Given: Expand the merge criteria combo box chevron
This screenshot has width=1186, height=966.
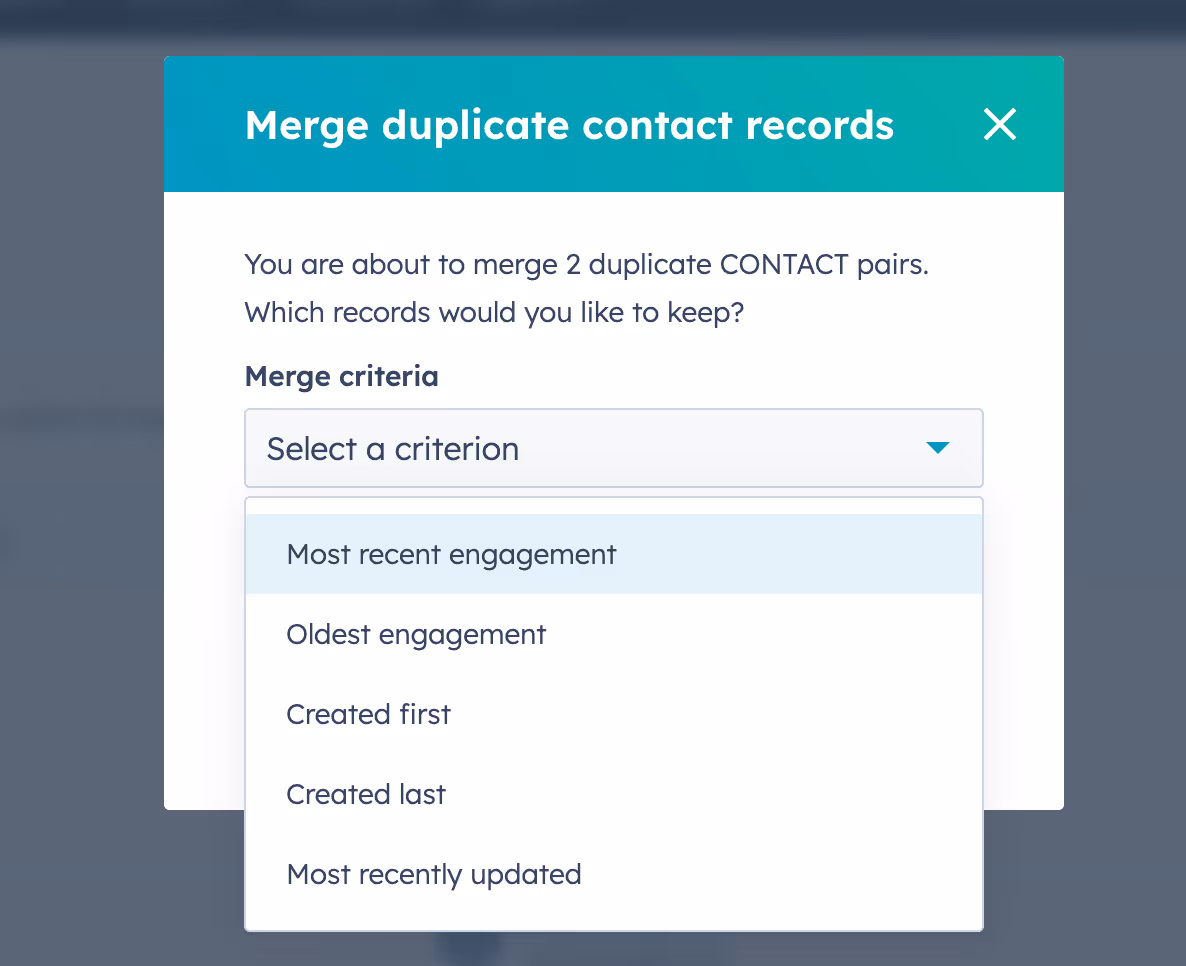Looking at the screenshot, I should [938, 448].
